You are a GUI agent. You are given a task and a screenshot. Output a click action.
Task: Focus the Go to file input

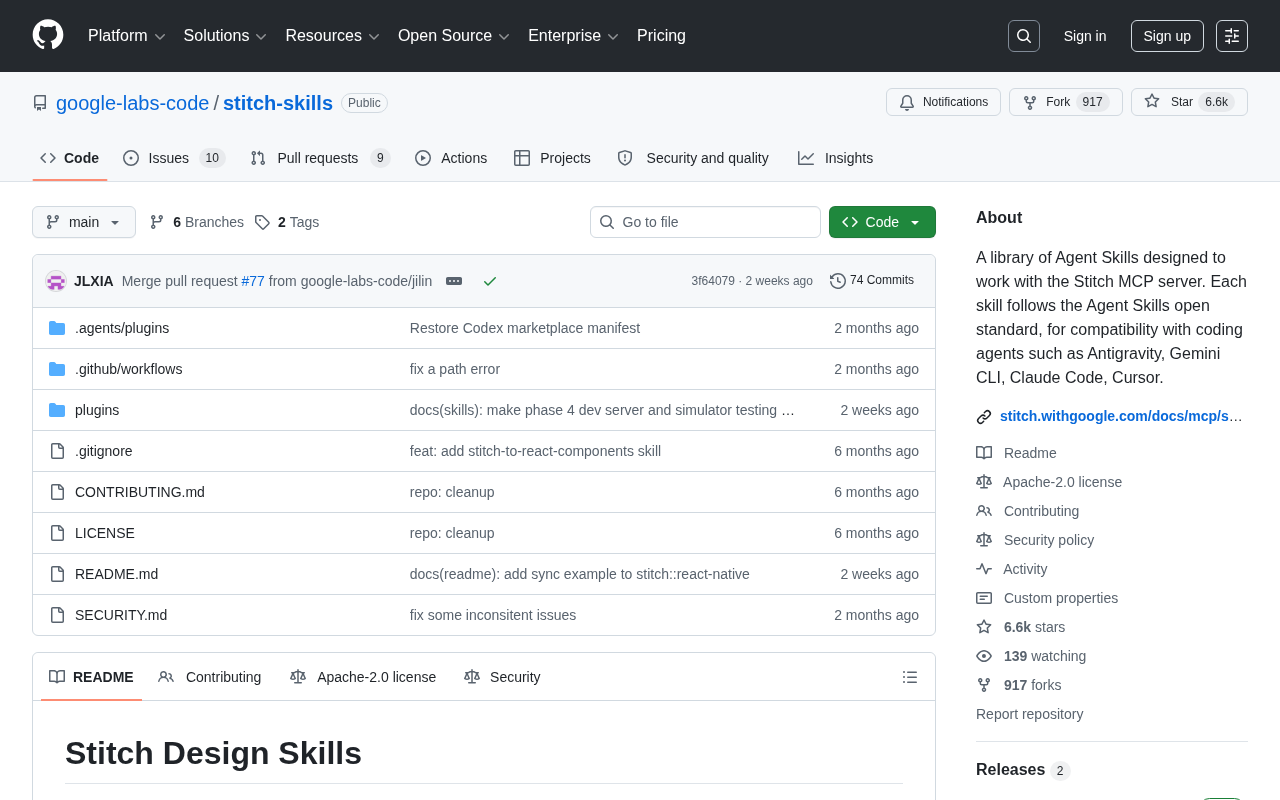coord(705,222)
